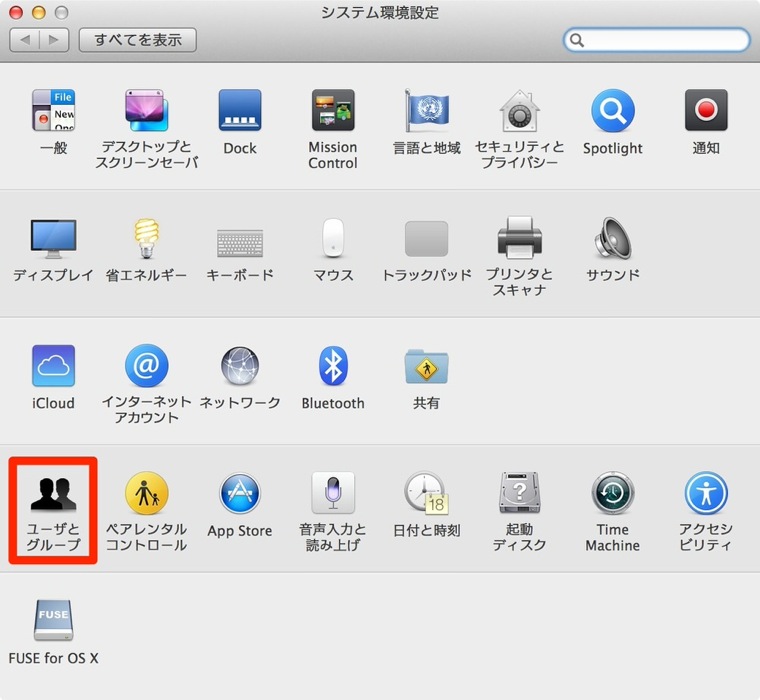The height and width of the screenshot is (700, 760).
Task: Open ネットワーク globe icon
Action: 240,366
